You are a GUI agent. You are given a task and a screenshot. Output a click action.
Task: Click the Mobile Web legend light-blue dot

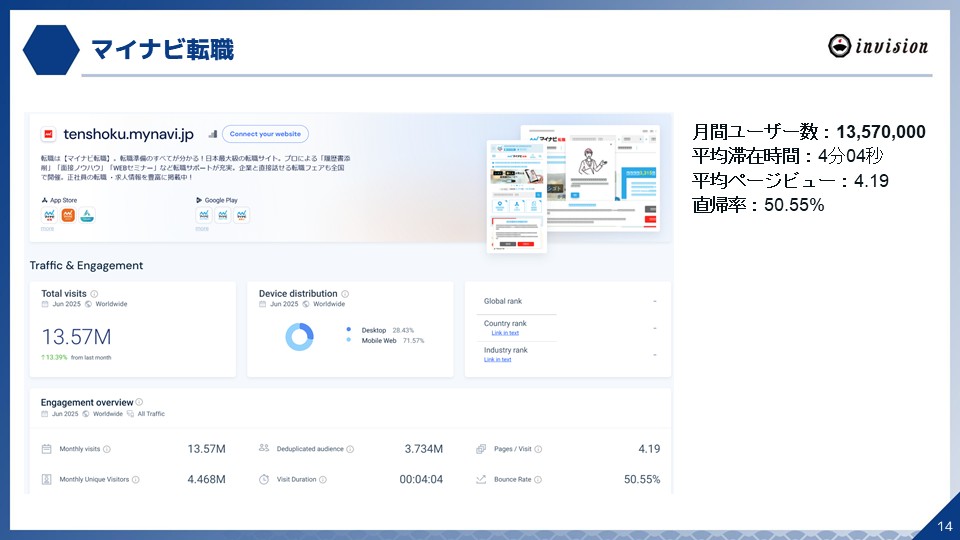click(x=349, y=340)
